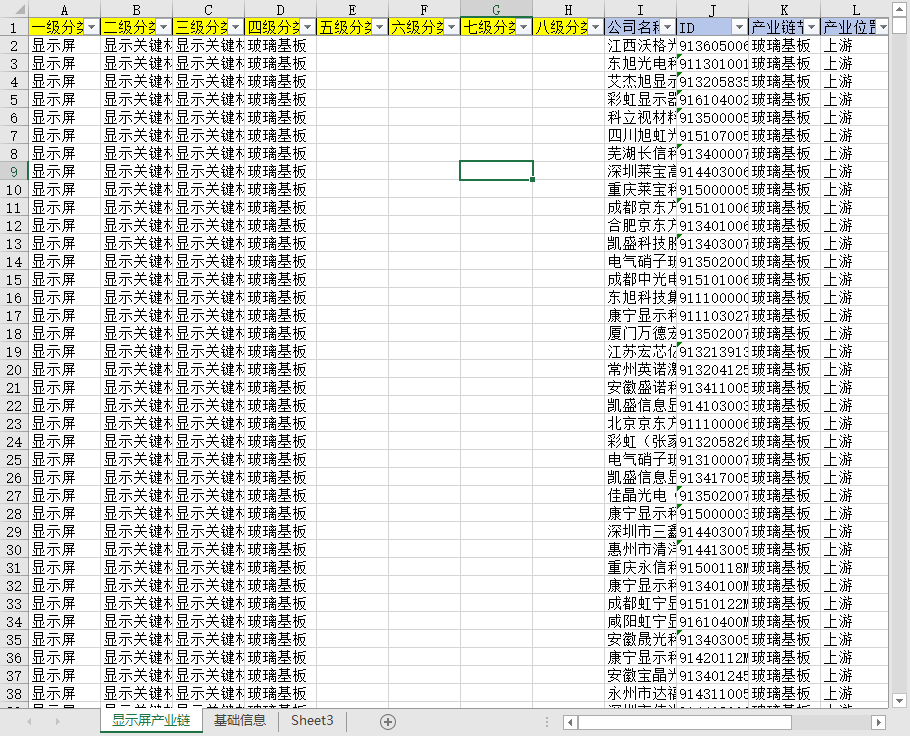Image resolution: width=910 pixels, height=736 pixels.
Task: Open filter dropdown for 公司名称 column
Action: (x=667, y=27)
